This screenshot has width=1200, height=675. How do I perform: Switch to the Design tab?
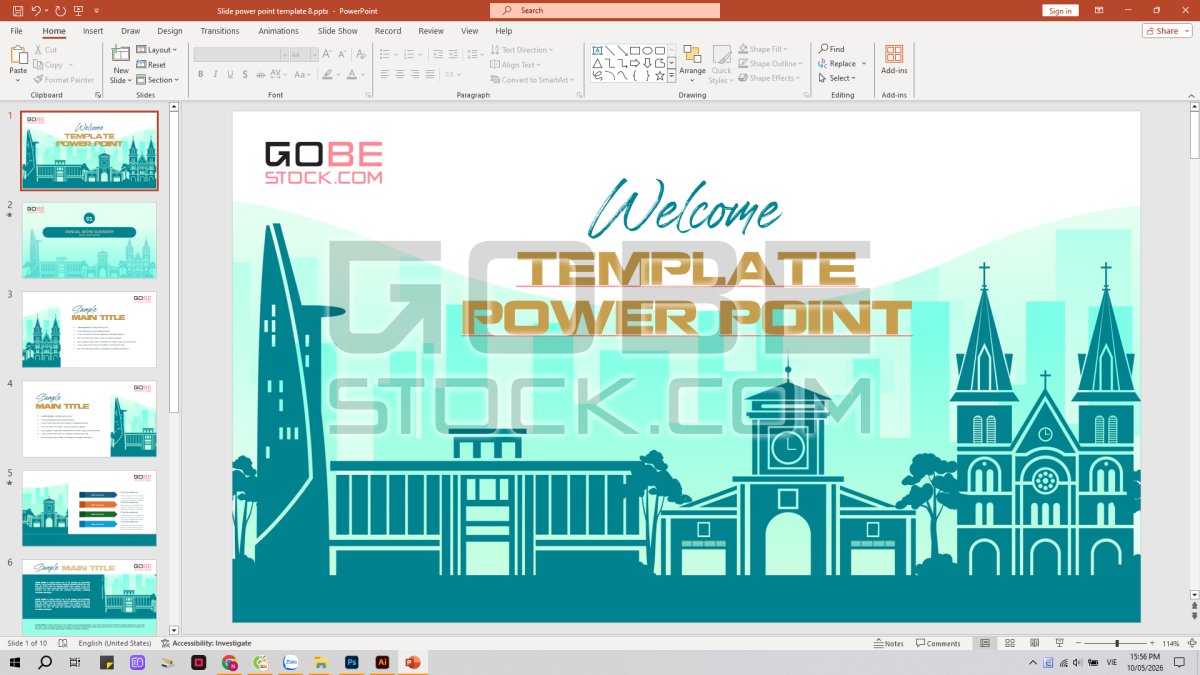click(170, 31)
